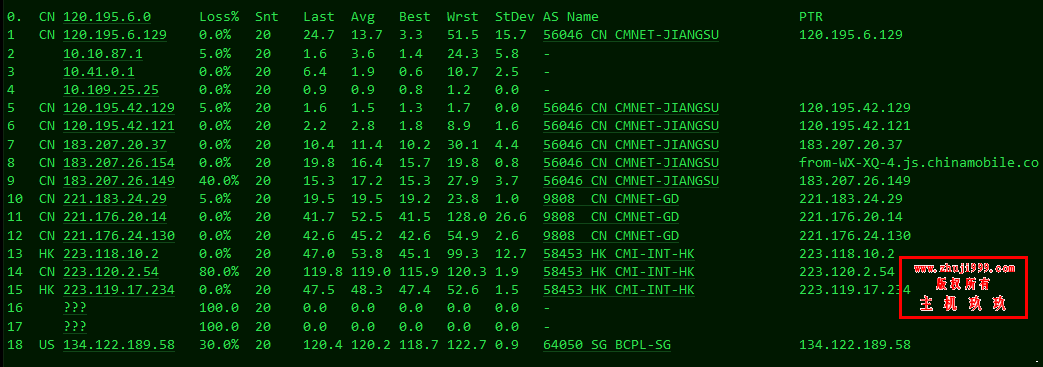Click hop 1's 56046 CN CMNET-JIANGSU link
Screen dimensions: 1043x367
click(x=631, y=35)
